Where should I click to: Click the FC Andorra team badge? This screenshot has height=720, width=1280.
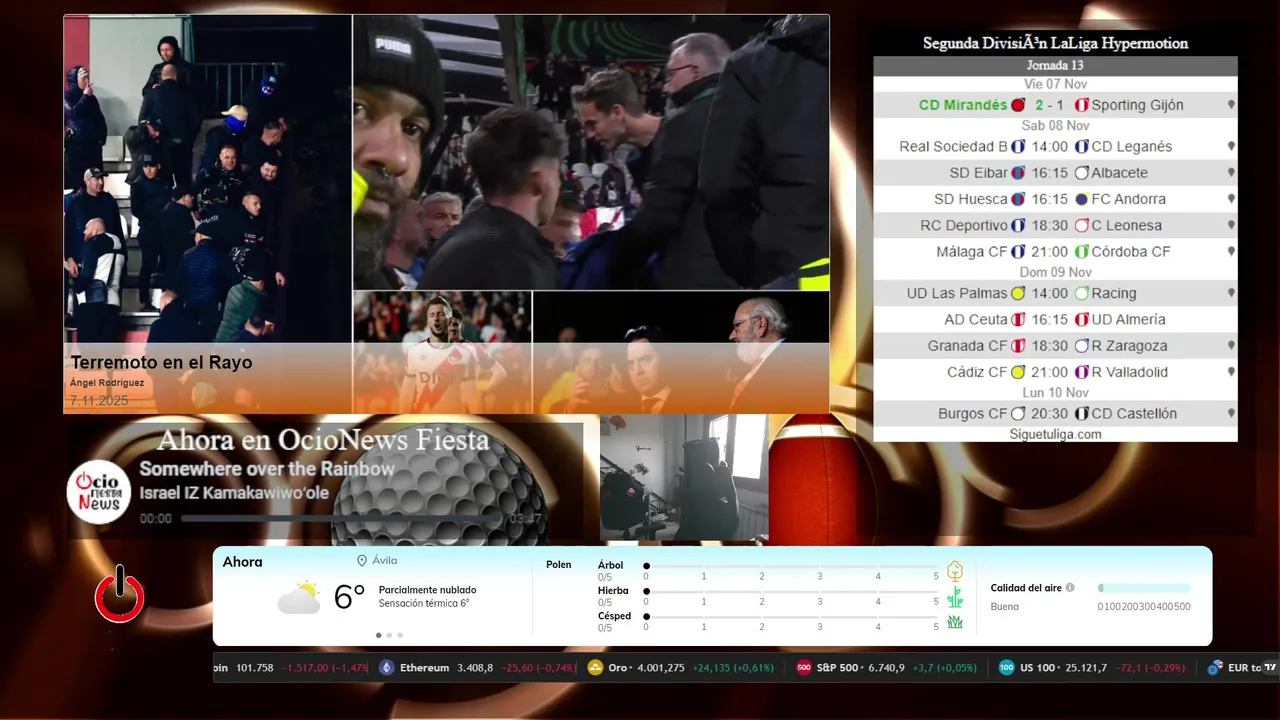[x=1081, y=199]
